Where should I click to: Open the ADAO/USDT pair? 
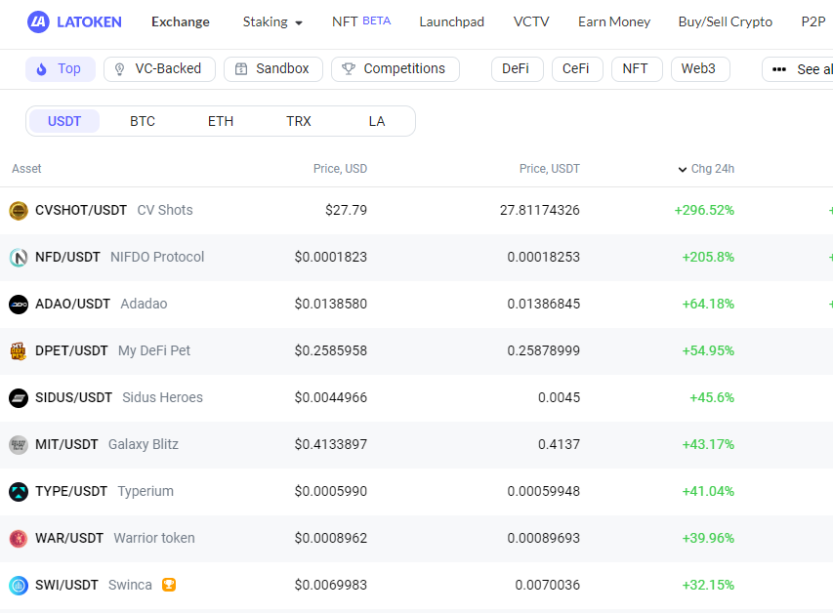coord(72,304)
